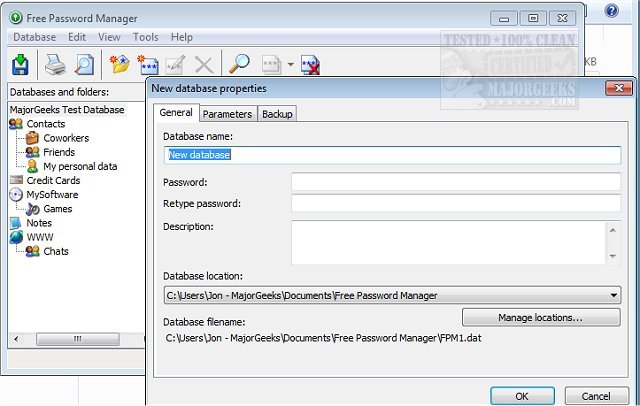Click Description scrollbar down arrow
Screen dimensions: 640x406
coord(613,256)
